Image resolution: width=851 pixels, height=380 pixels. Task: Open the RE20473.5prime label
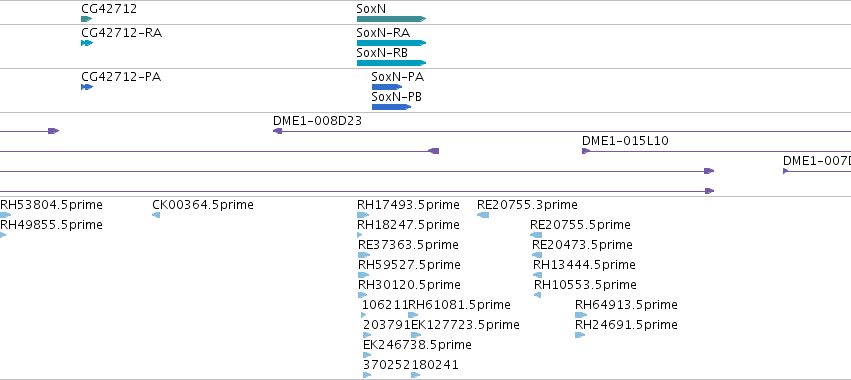click(x=582, y=245)
